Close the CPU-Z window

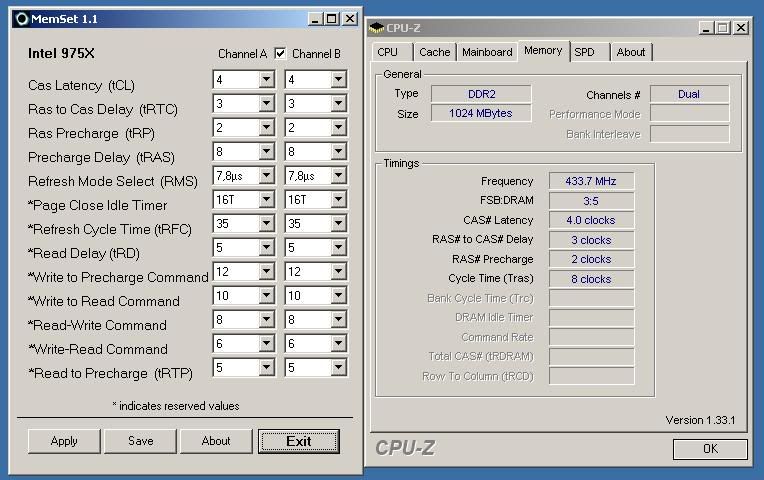coord(741,28)
